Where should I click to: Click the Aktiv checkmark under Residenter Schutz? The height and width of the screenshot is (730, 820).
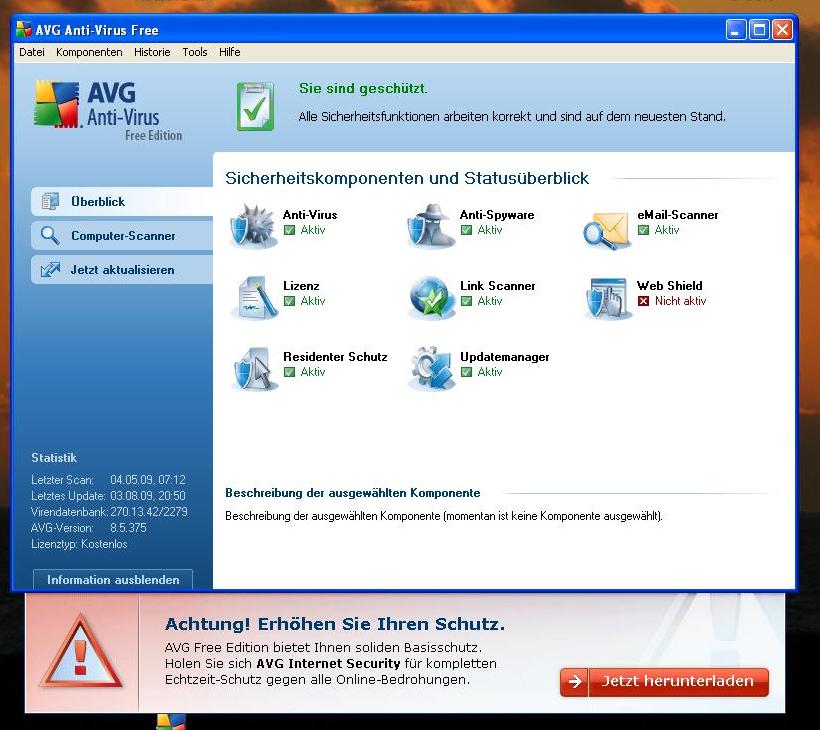[x=289, y=372]
